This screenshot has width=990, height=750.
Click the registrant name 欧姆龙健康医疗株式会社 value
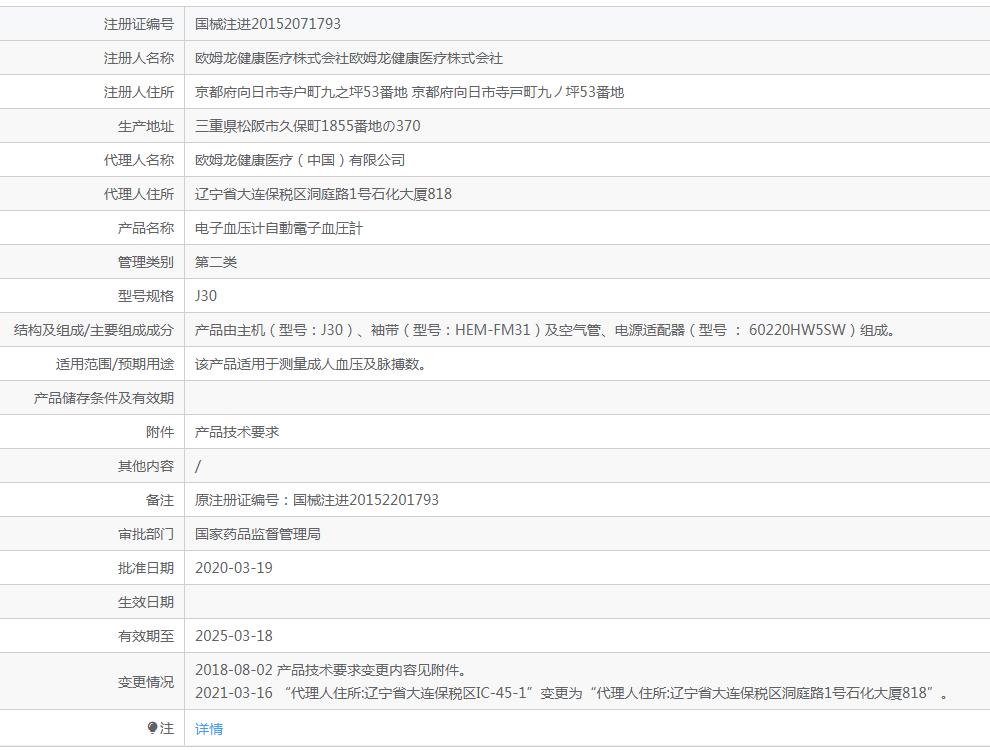pos(349,58)
